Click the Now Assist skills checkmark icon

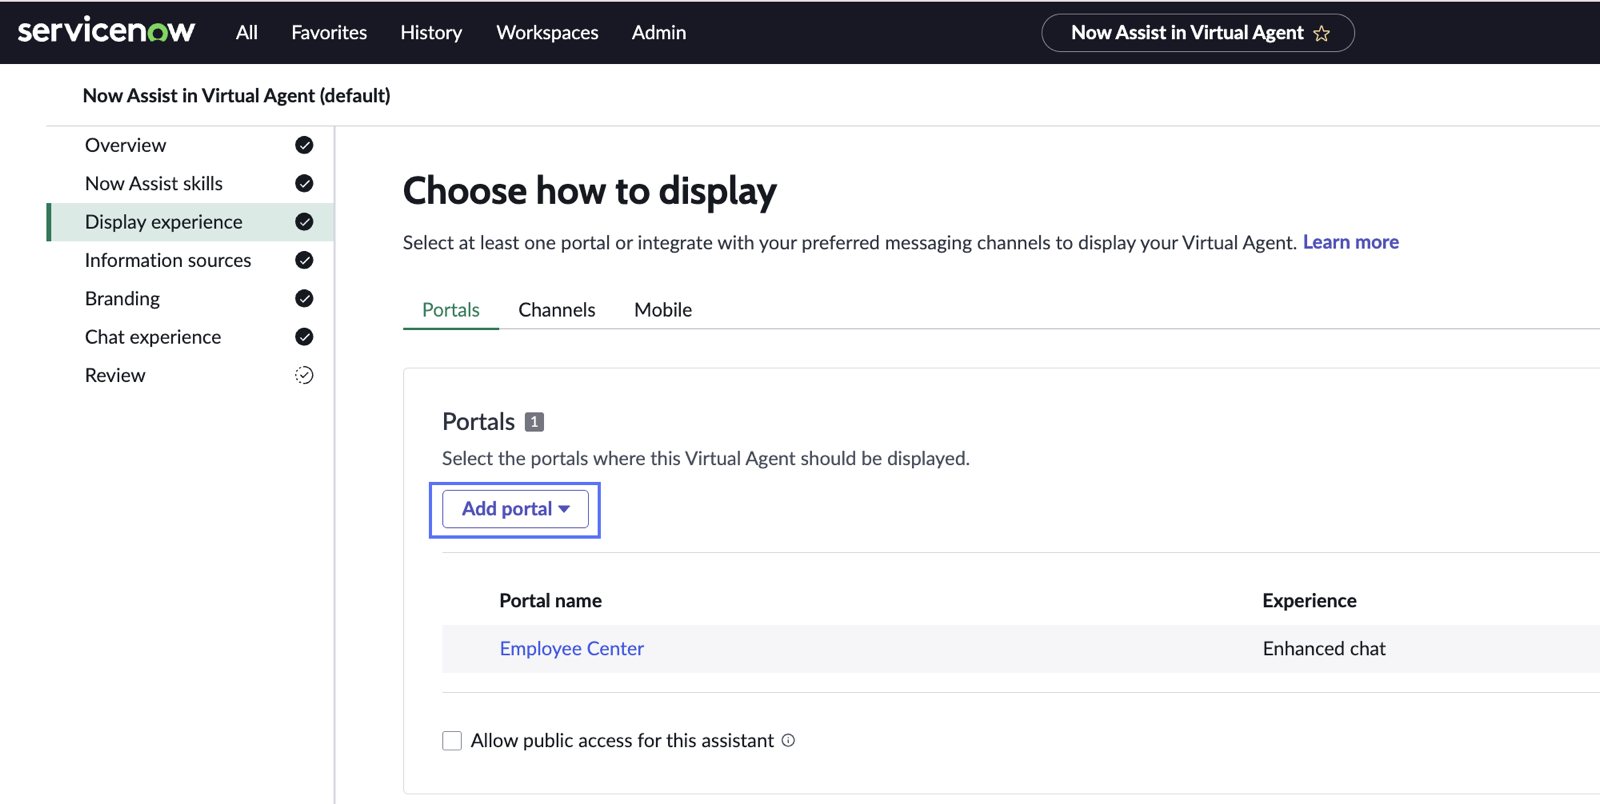pos(304,183)
